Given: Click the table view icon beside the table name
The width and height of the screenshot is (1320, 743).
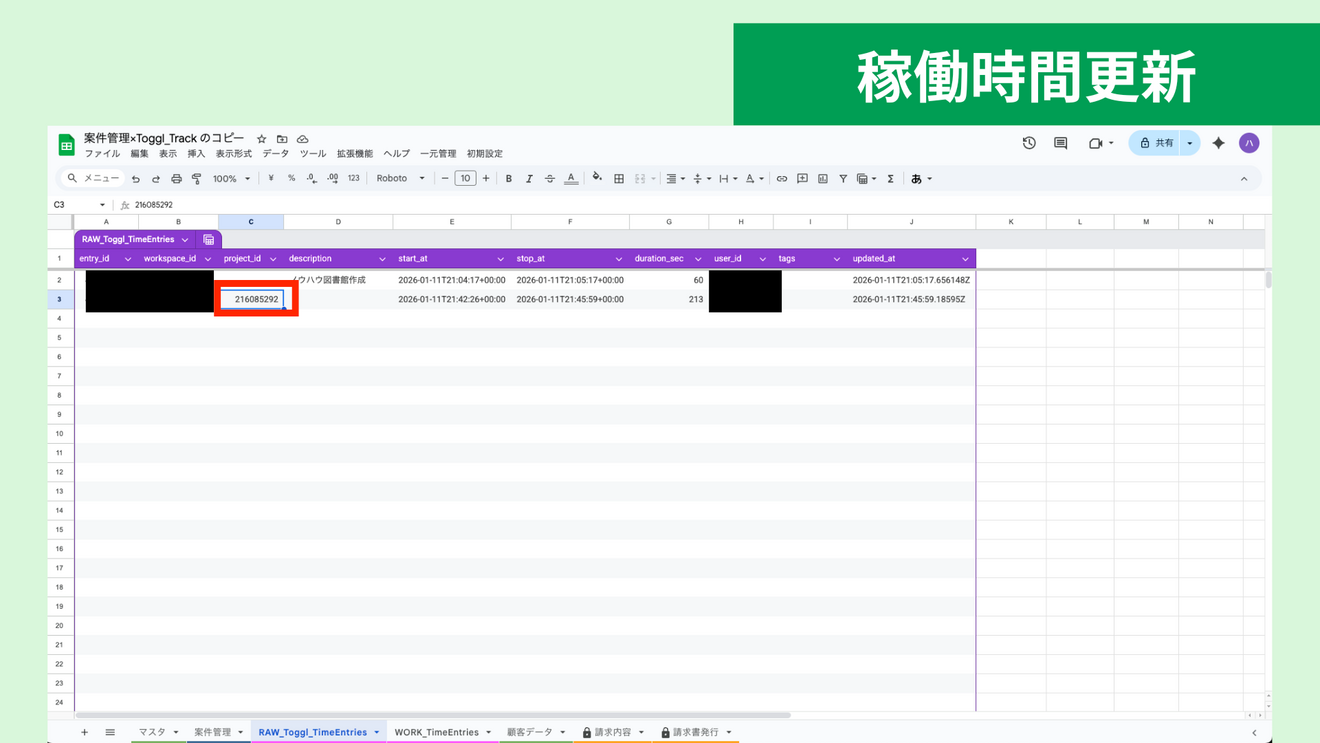Looking at the screenshot, I should pyautogui.click(x=208, y=240).
